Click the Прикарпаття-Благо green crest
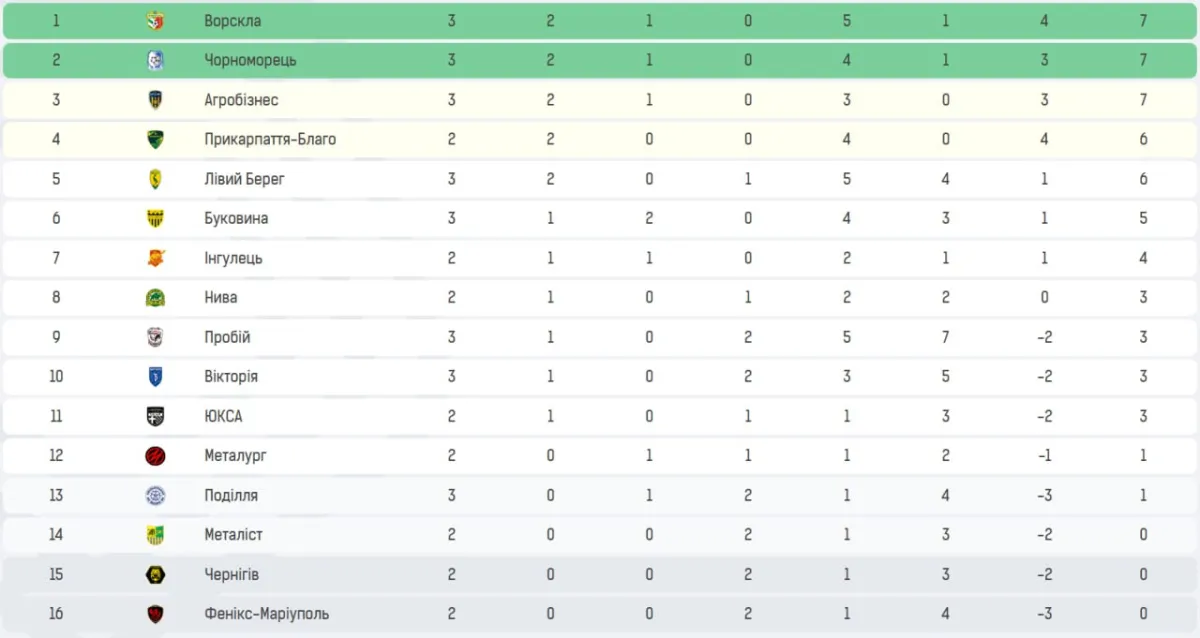 (155, 139)
